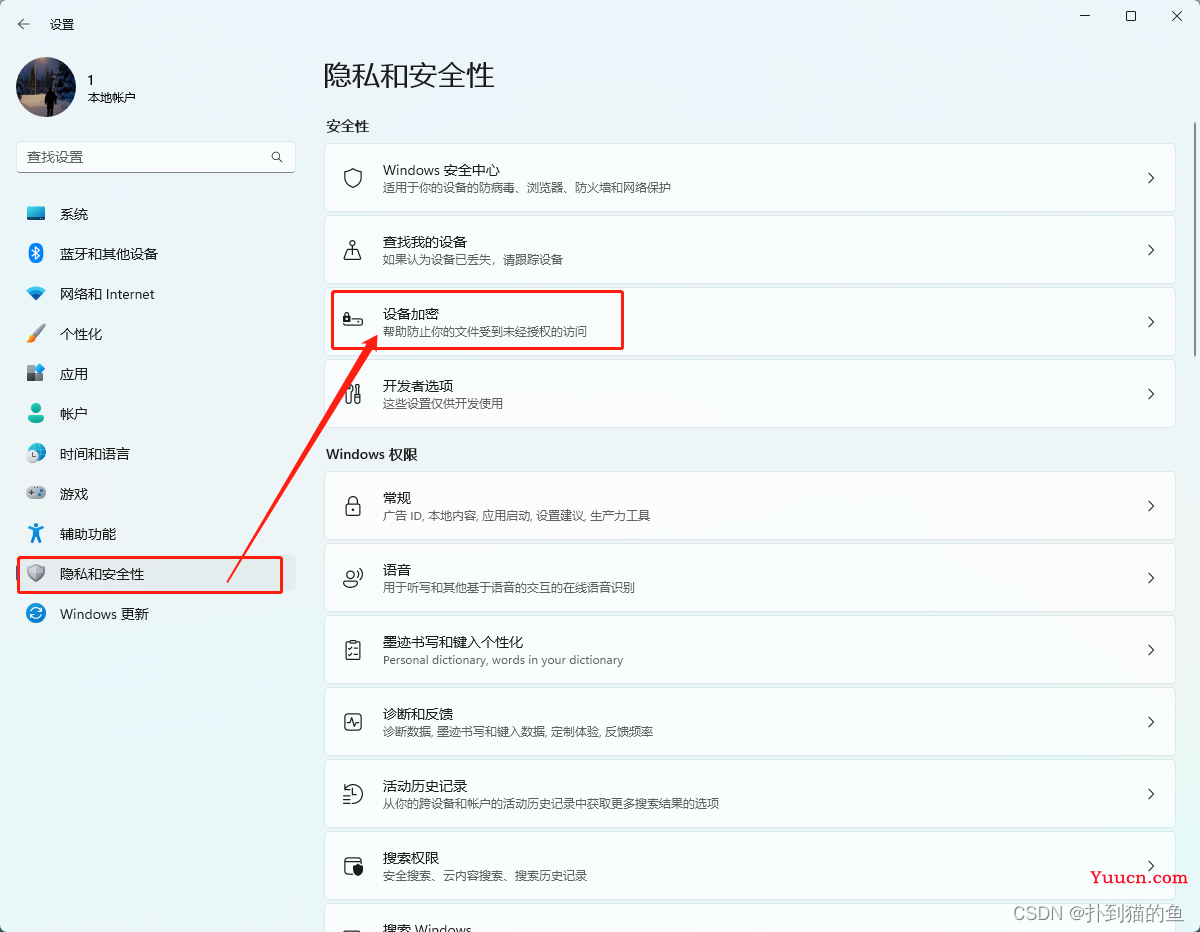Open 蓝牙和其他设备 category
This screenshot has width=1200, height=932.
pyautogui.click(x=156, y=254)
